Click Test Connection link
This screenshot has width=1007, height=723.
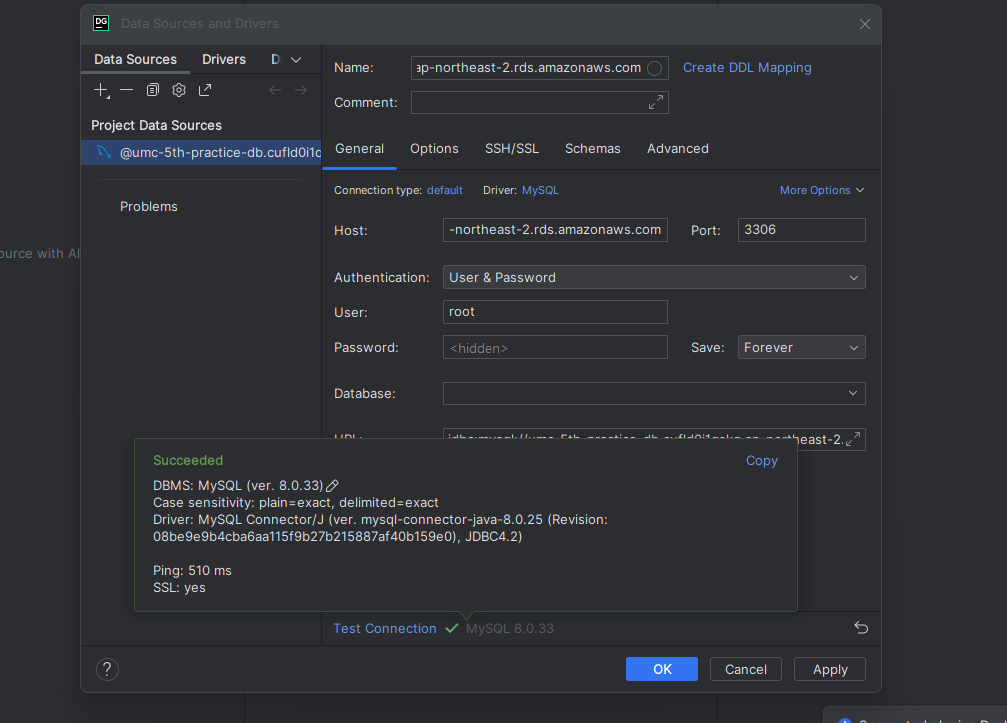tap(385, 629)
